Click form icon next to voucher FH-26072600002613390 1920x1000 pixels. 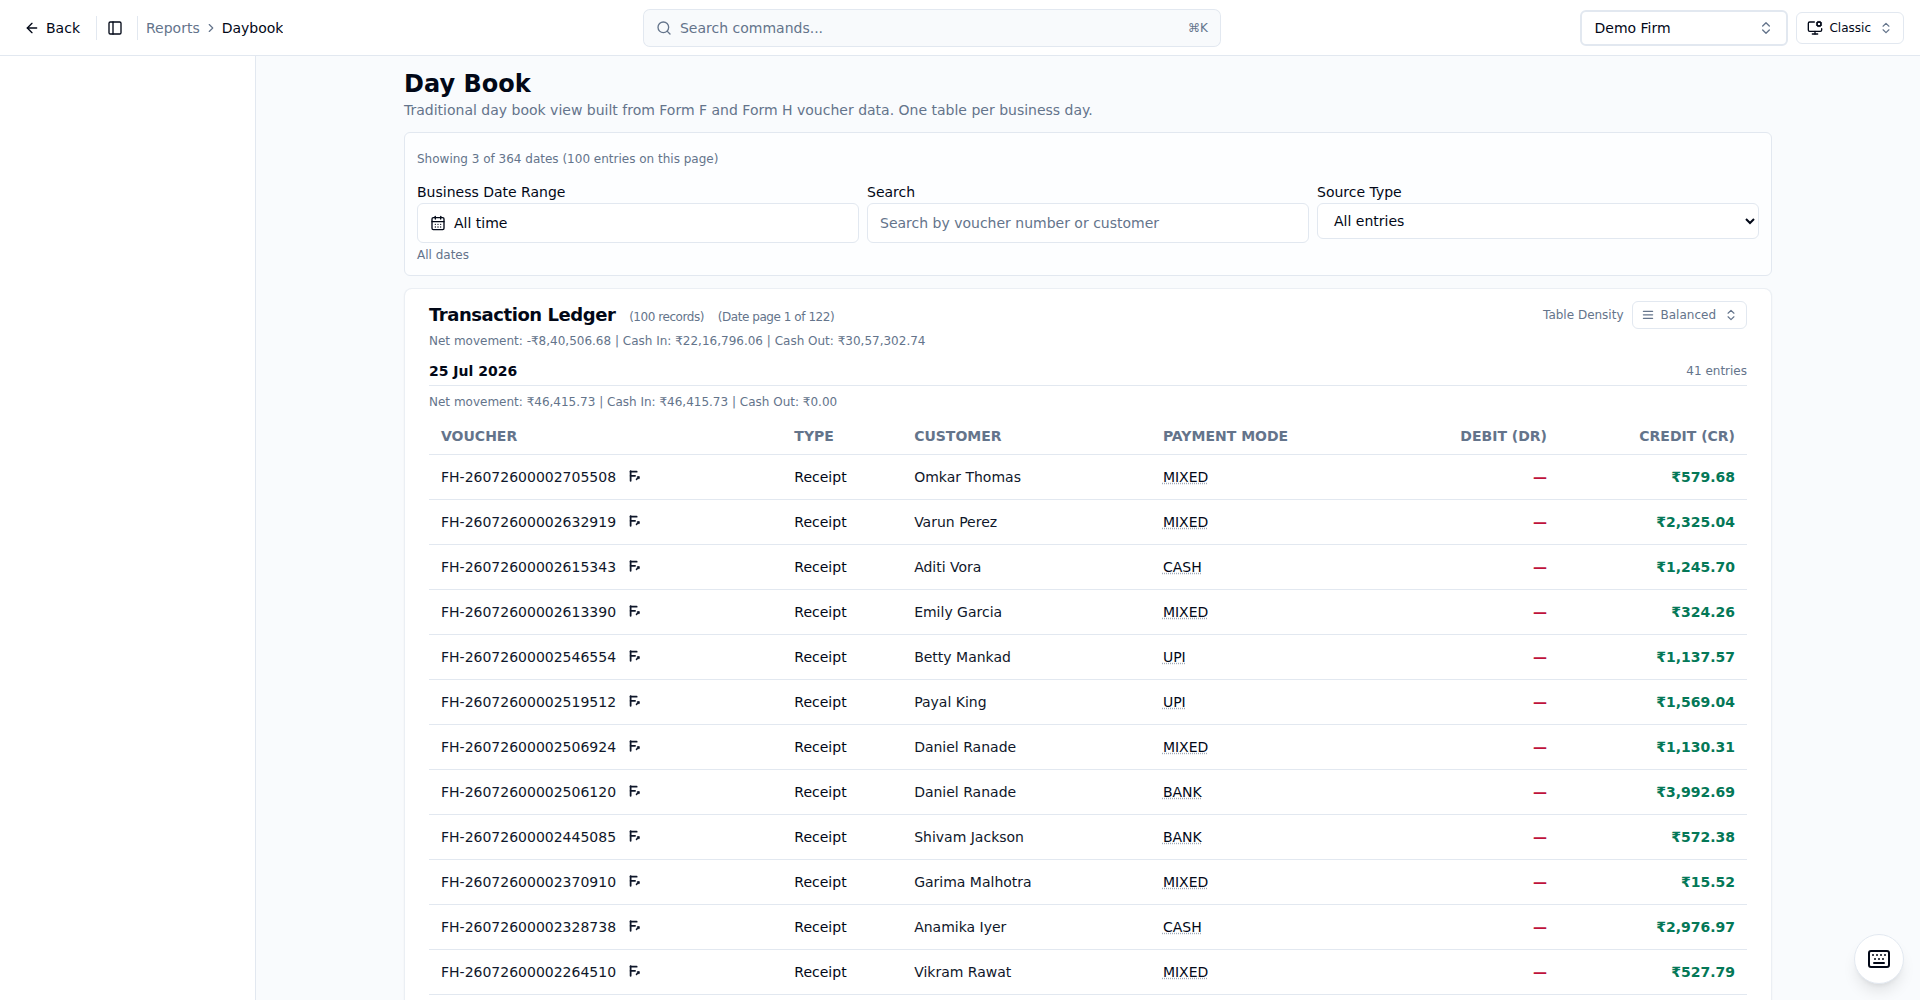(634, 612)
